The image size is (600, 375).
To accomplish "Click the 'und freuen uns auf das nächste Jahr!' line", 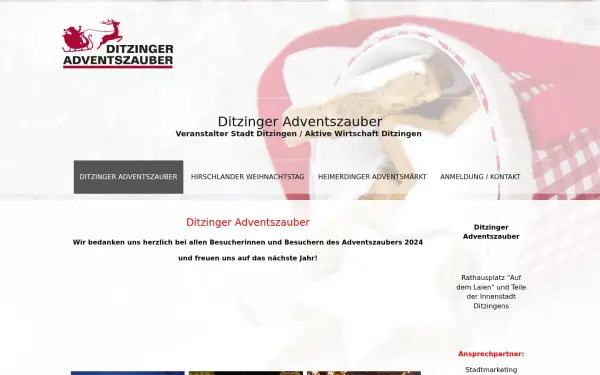I will [248, 258].
